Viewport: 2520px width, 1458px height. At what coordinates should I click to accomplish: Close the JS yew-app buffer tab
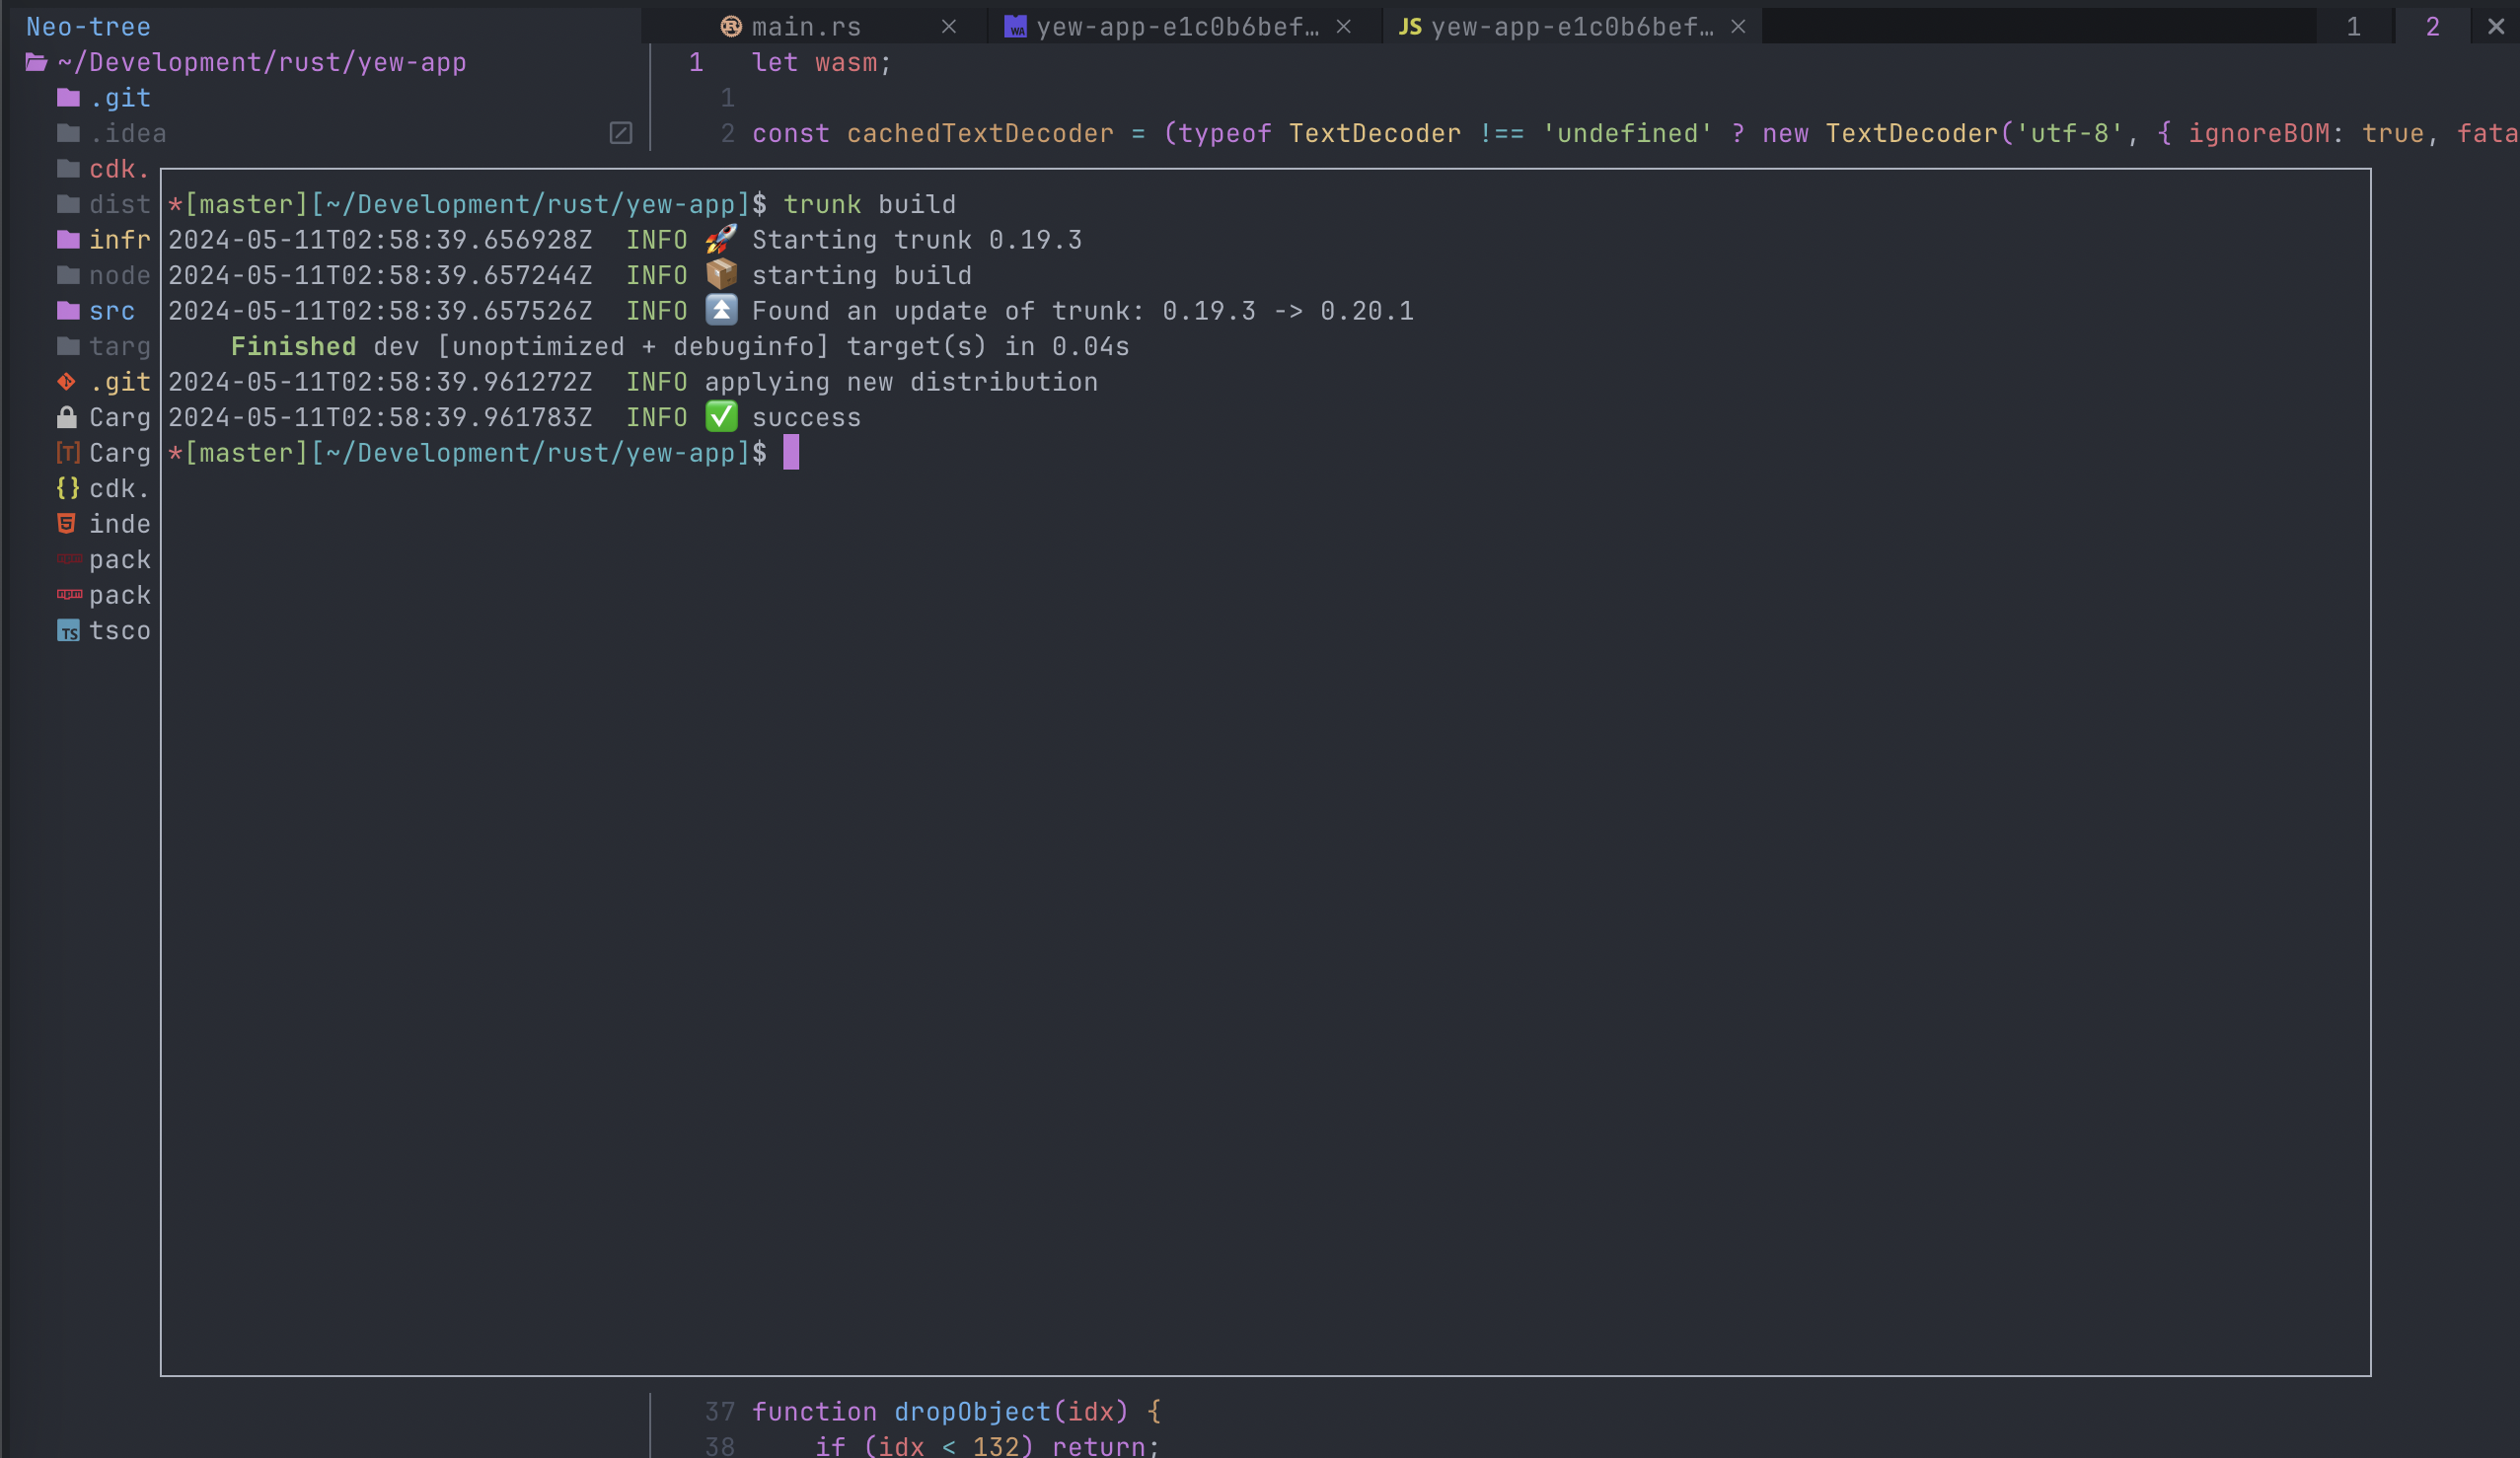pyautogui.click(x=1737, y=27)
